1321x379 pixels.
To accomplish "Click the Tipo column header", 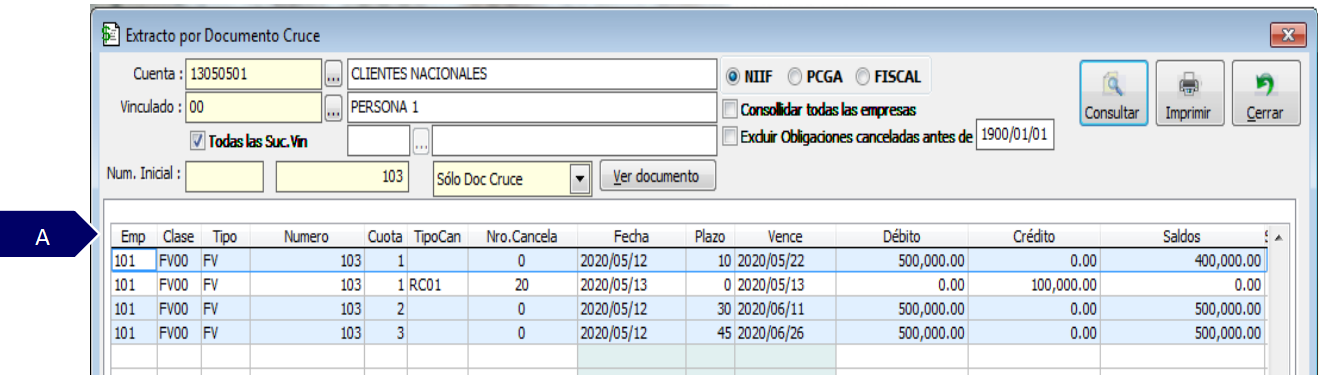I will 225,237.
